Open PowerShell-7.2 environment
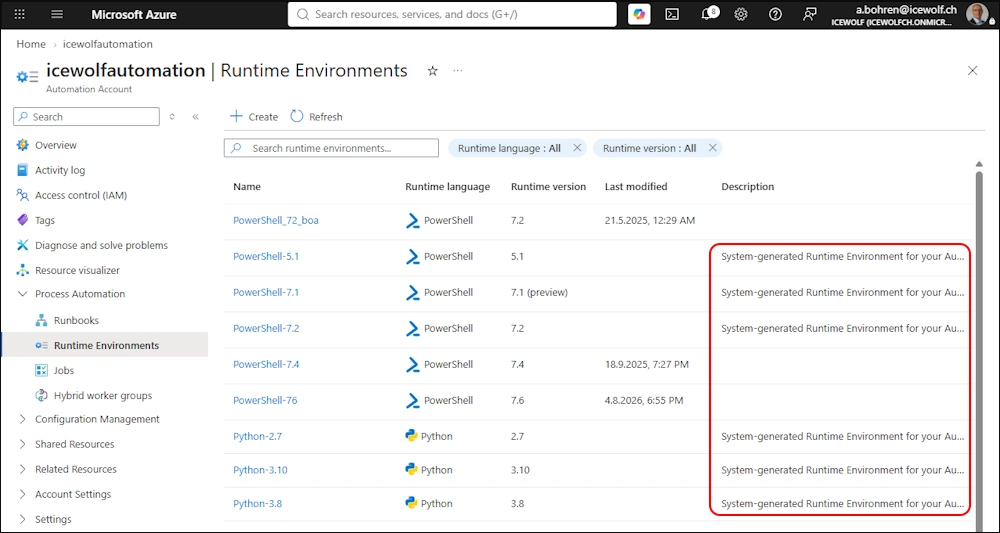The height and width of the screenshot is (533, 1000). pos(266,328)
